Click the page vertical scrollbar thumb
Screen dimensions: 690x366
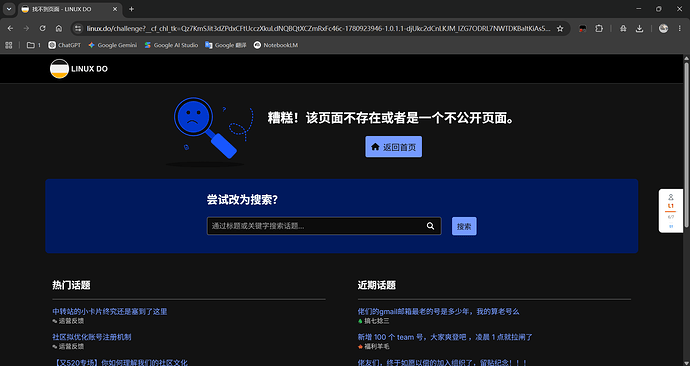[x=686, y=145]
